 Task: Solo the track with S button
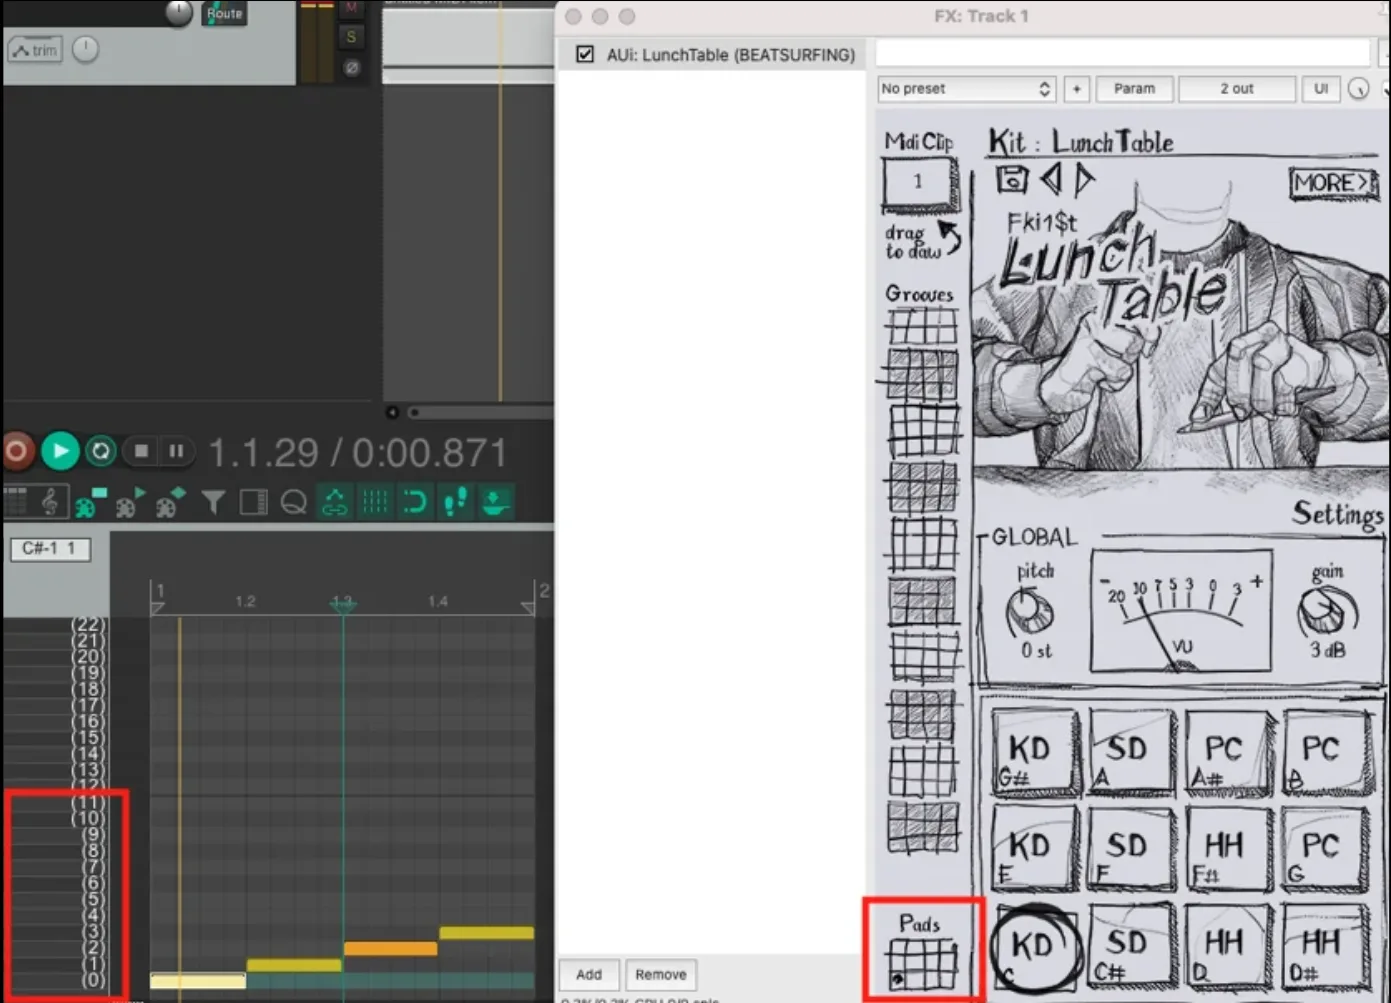(351, 37)
